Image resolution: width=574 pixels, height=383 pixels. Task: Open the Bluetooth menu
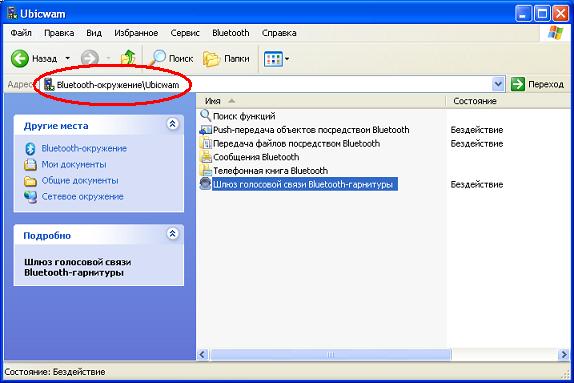231,33
